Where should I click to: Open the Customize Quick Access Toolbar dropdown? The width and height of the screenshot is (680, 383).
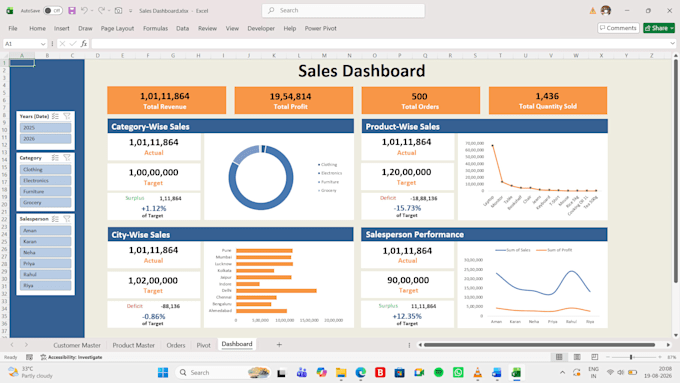[131, 11]
